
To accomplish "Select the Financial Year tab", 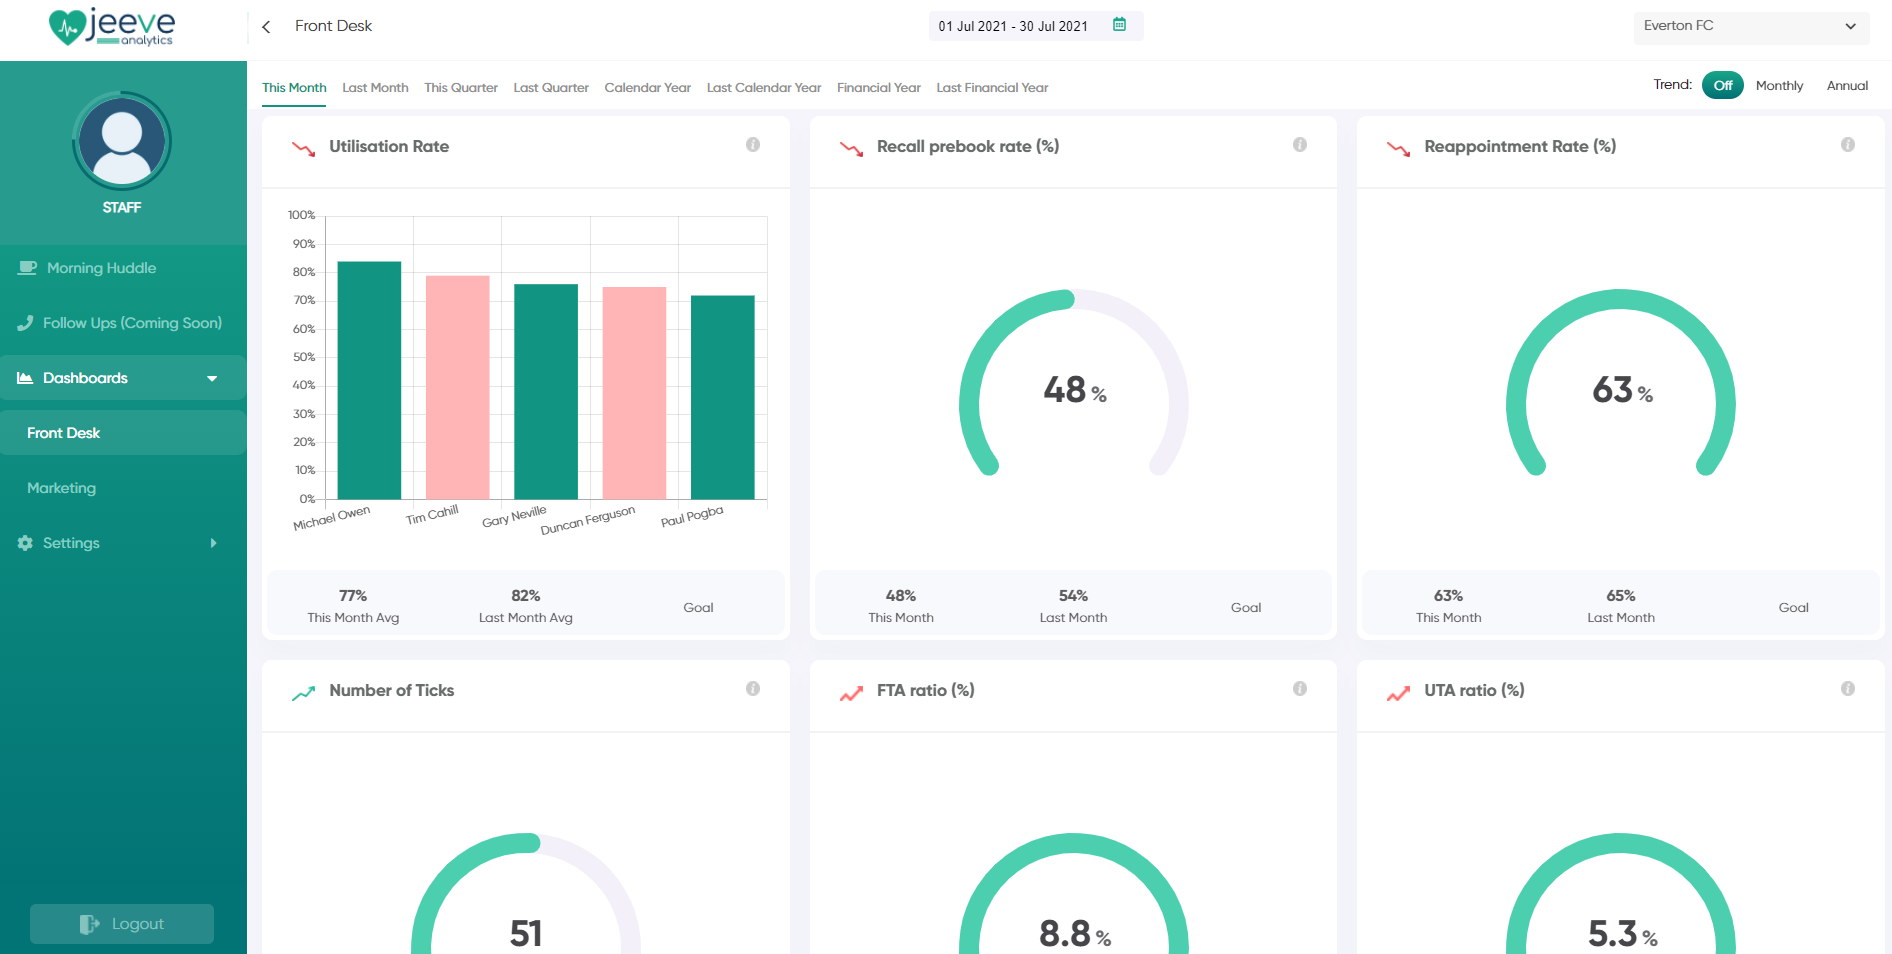I will coord(879,88).
